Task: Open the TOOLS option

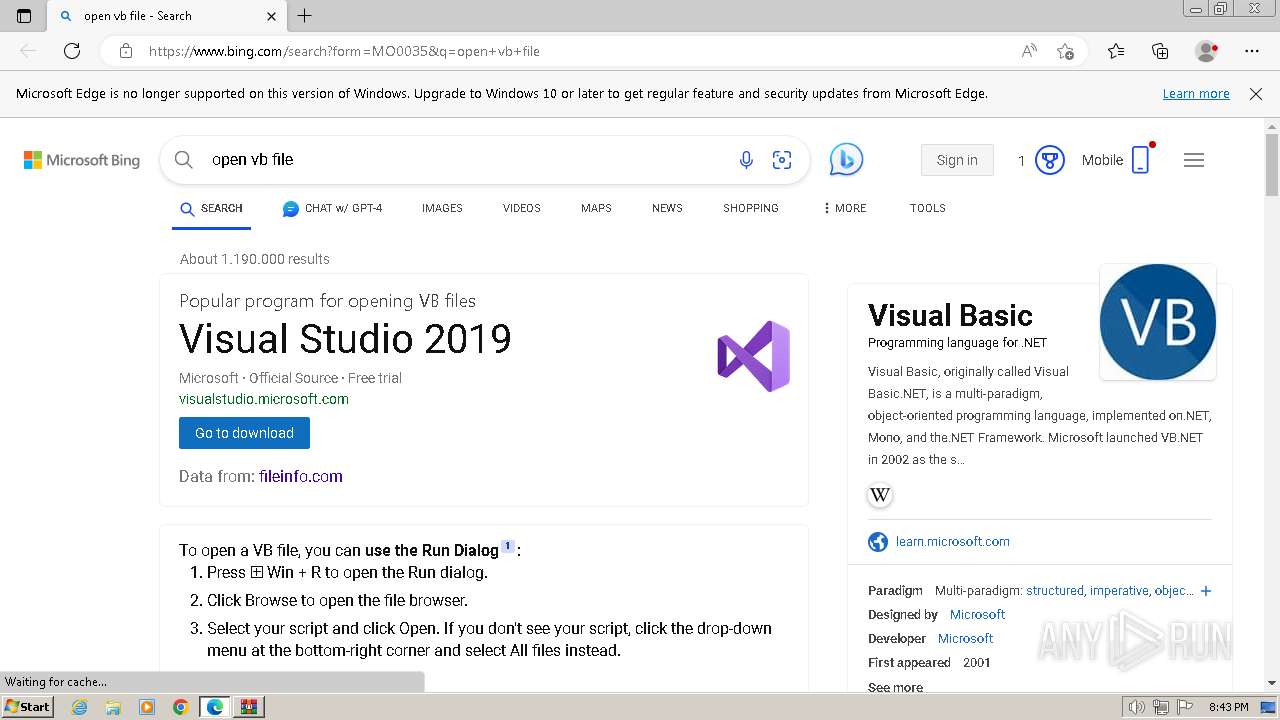Action: tap(928, 208)
